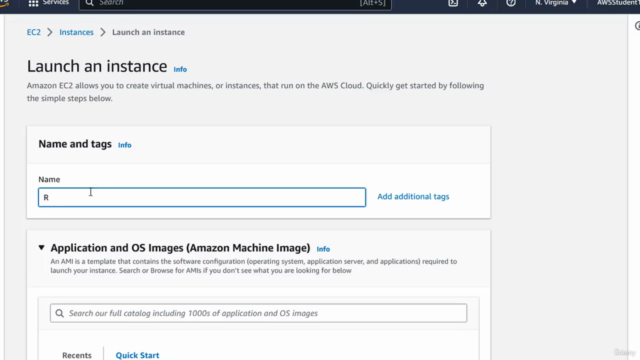Image resolution: width=640 pixels, height=360 pixels.
Task: Focus the instance Name input field
Action: 202,198
